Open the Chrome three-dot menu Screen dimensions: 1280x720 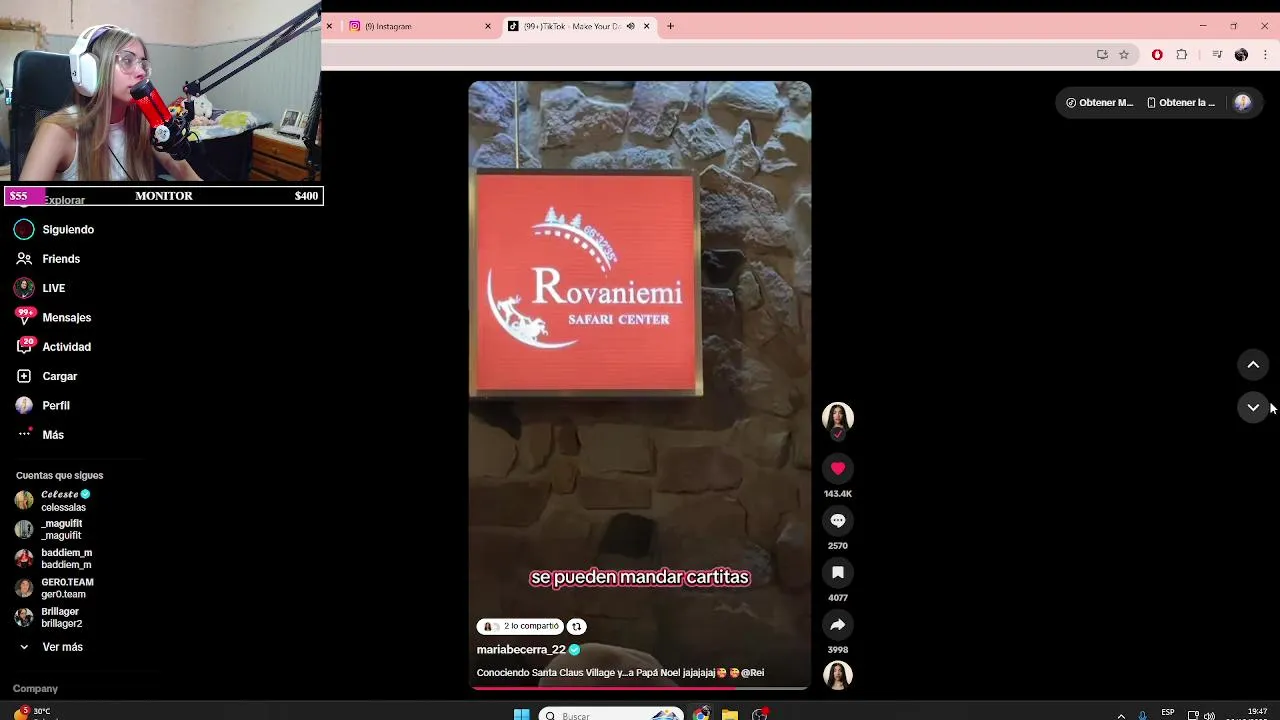1265,55
